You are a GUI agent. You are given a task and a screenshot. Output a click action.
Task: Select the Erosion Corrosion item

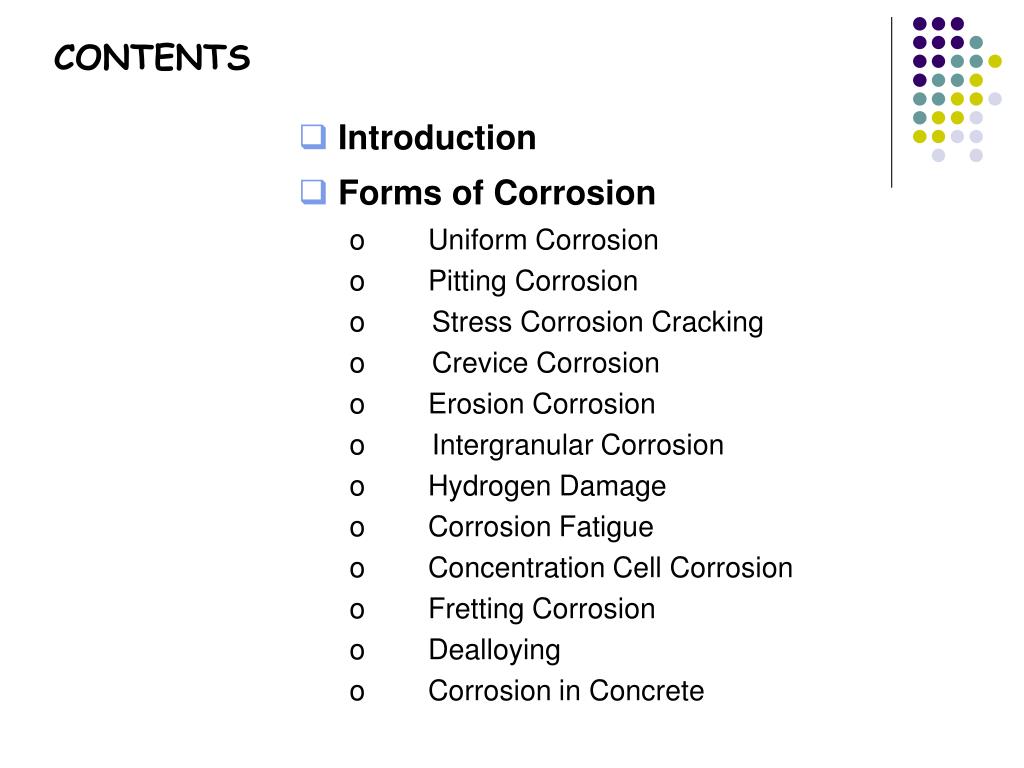coord(541,404)
